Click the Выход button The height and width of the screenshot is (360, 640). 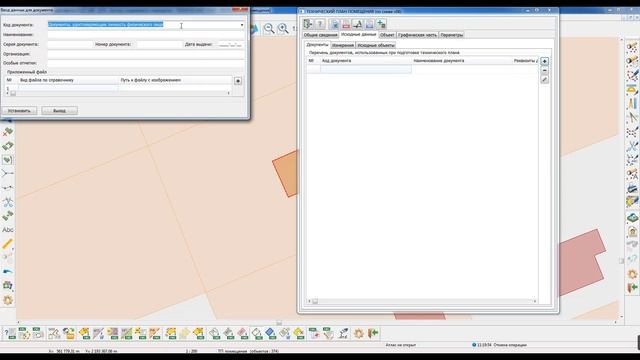(59, 111)
